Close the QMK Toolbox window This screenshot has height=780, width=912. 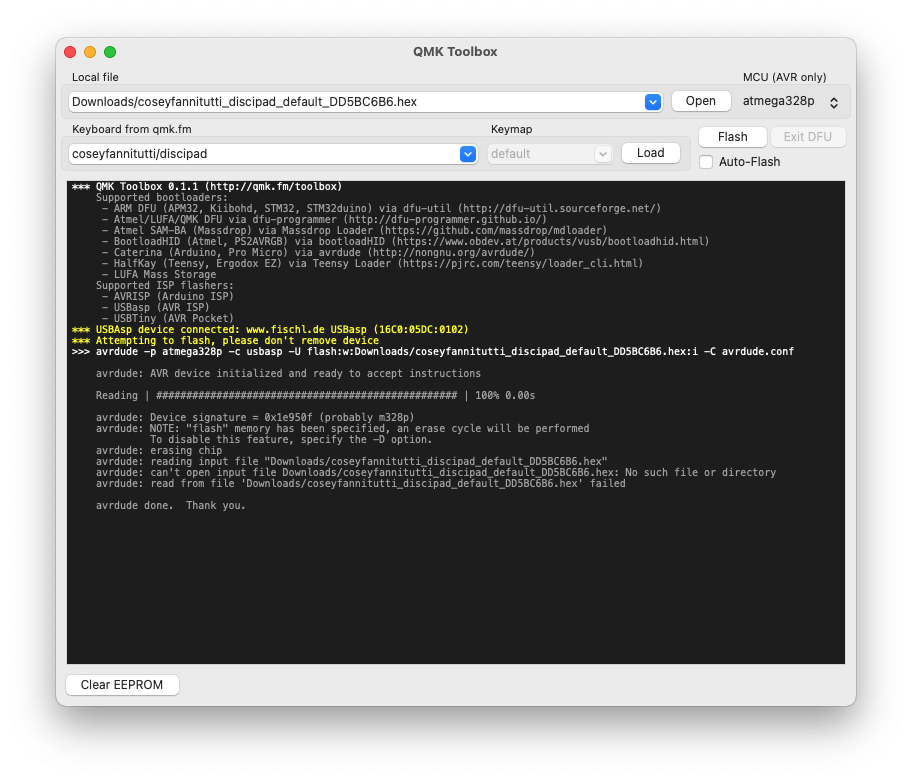70,52
